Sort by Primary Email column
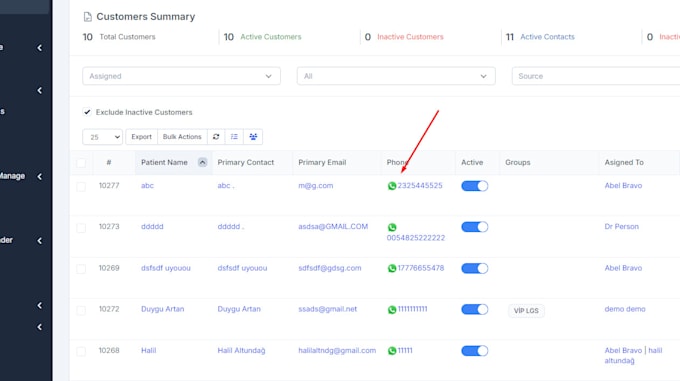 point(322,163)
